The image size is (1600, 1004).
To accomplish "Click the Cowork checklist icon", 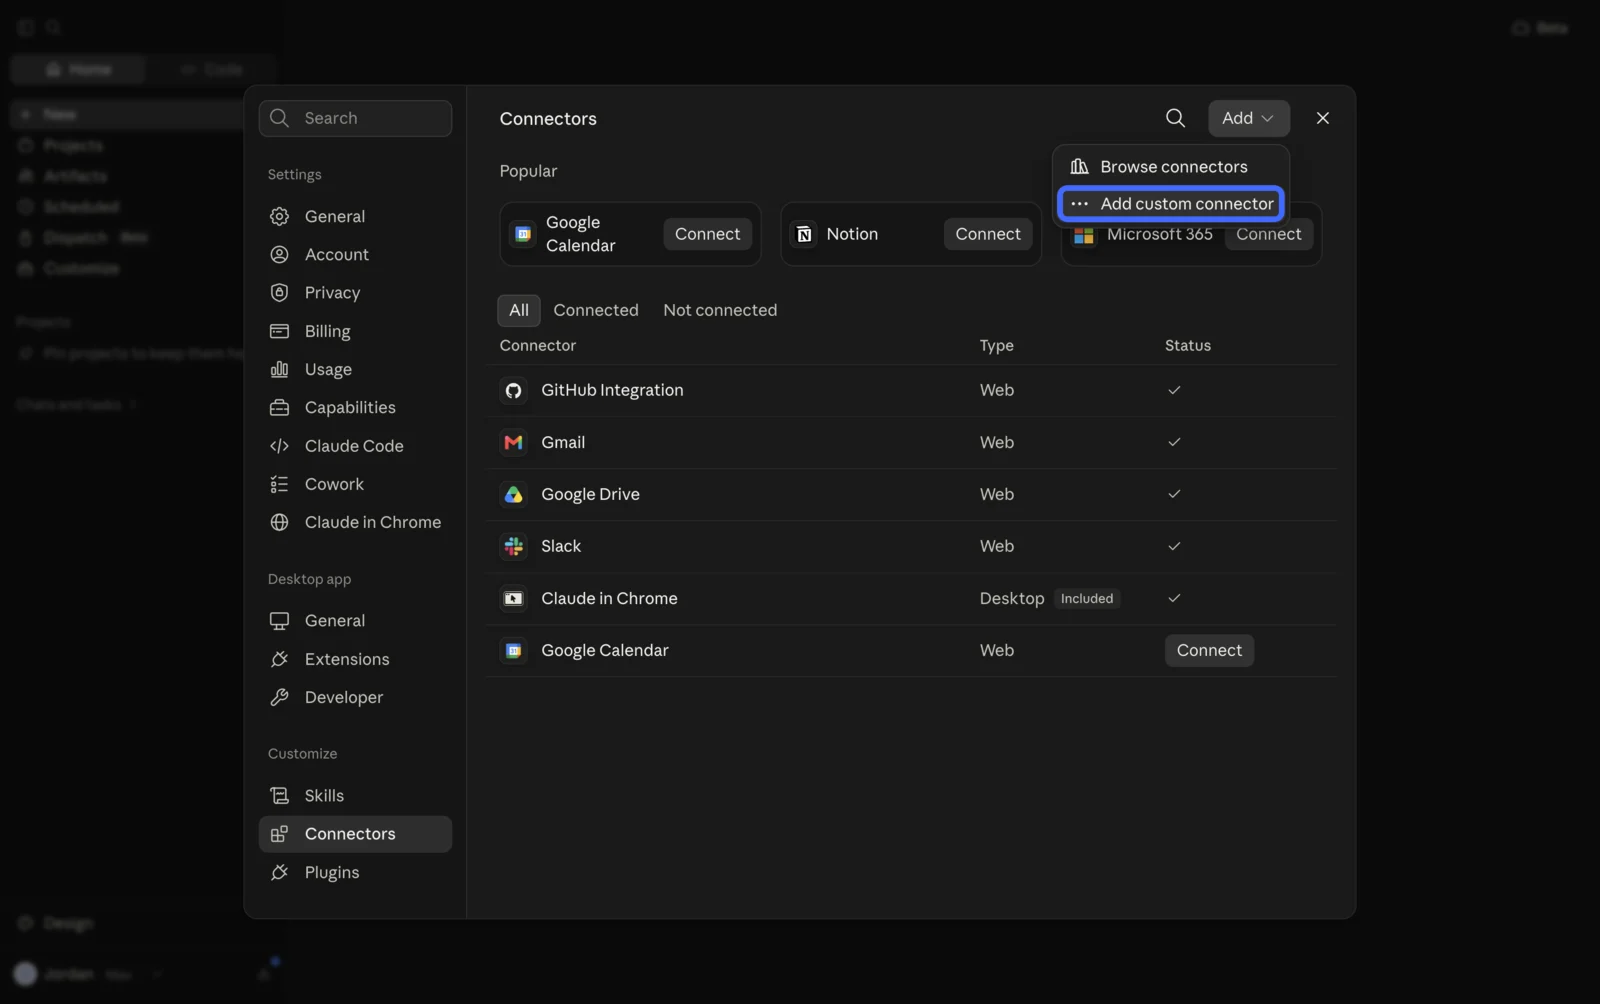I will pyautogui.click(x=279, y=484).
